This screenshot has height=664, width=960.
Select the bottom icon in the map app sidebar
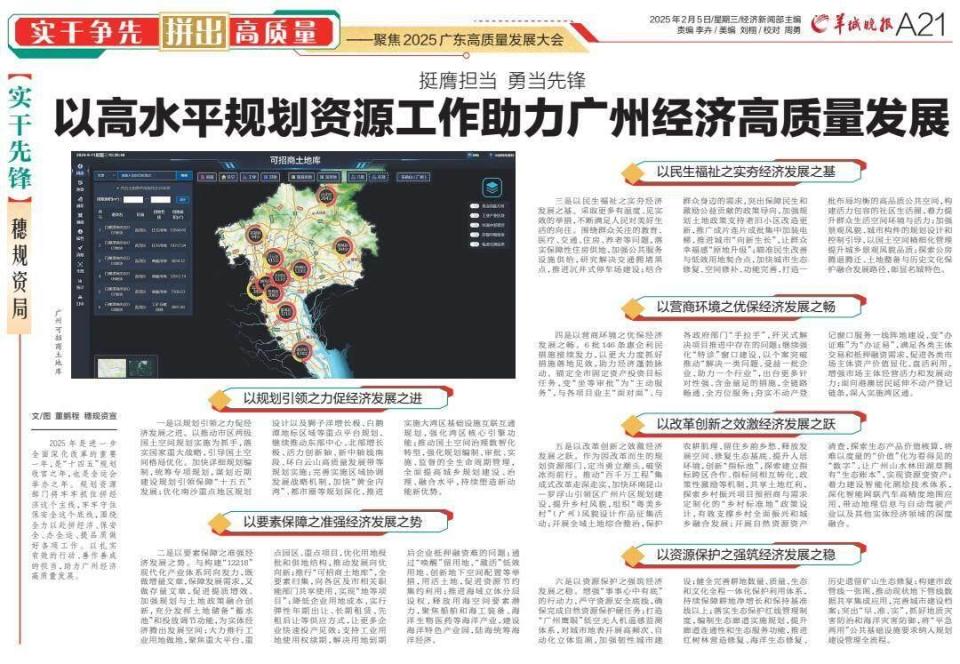click(x=80, y=300)
